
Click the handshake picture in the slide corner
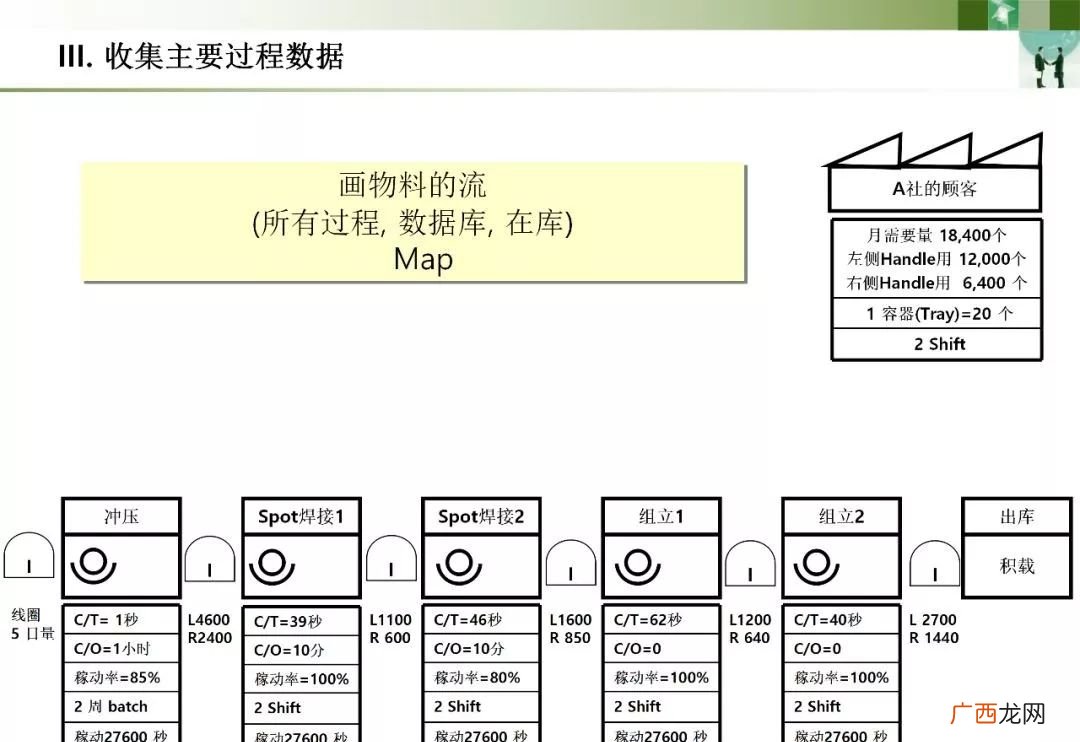pos(1048,61)
